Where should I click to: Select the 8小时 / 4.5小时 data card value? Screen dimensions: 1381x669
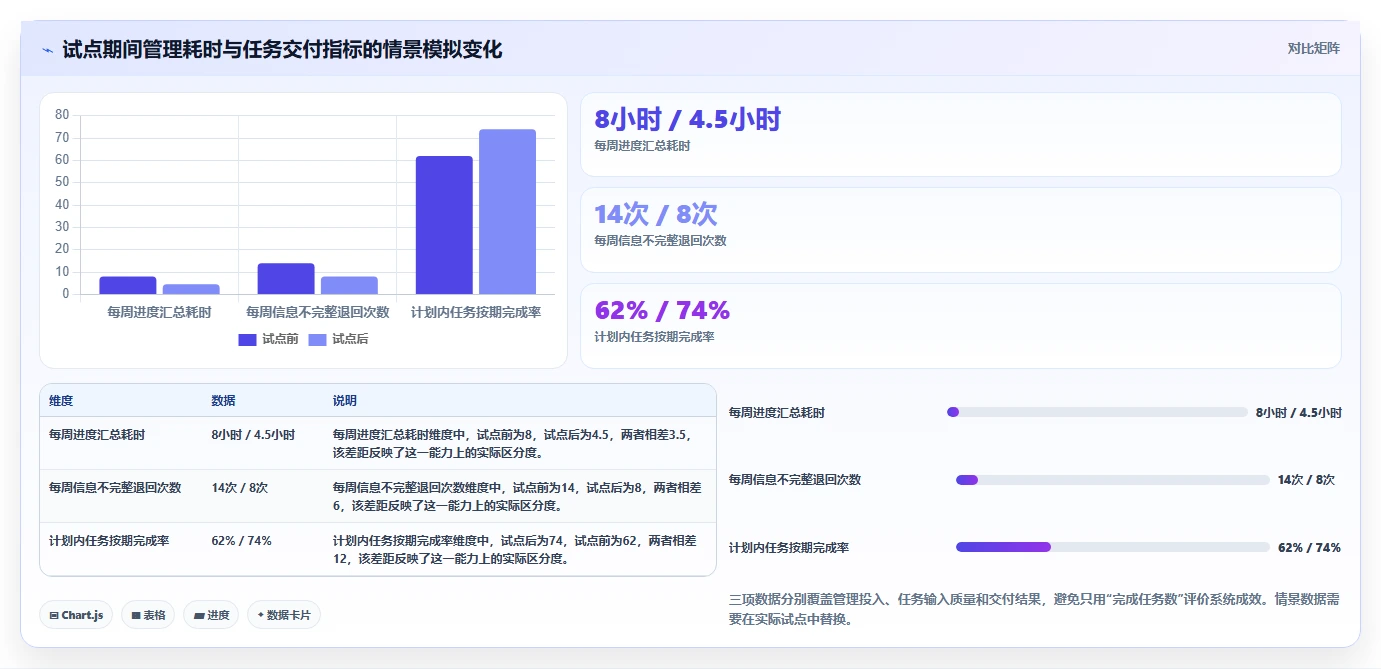[x=687, y=119]
